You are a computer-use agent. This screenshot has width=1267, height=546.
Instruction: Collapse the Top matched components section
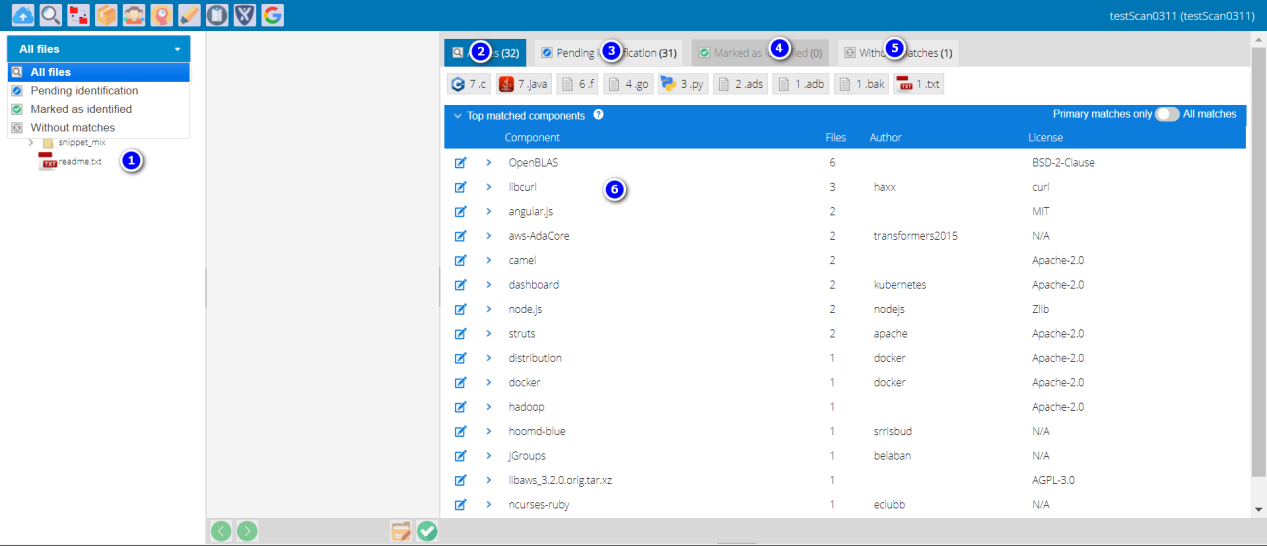coord(458,116)
